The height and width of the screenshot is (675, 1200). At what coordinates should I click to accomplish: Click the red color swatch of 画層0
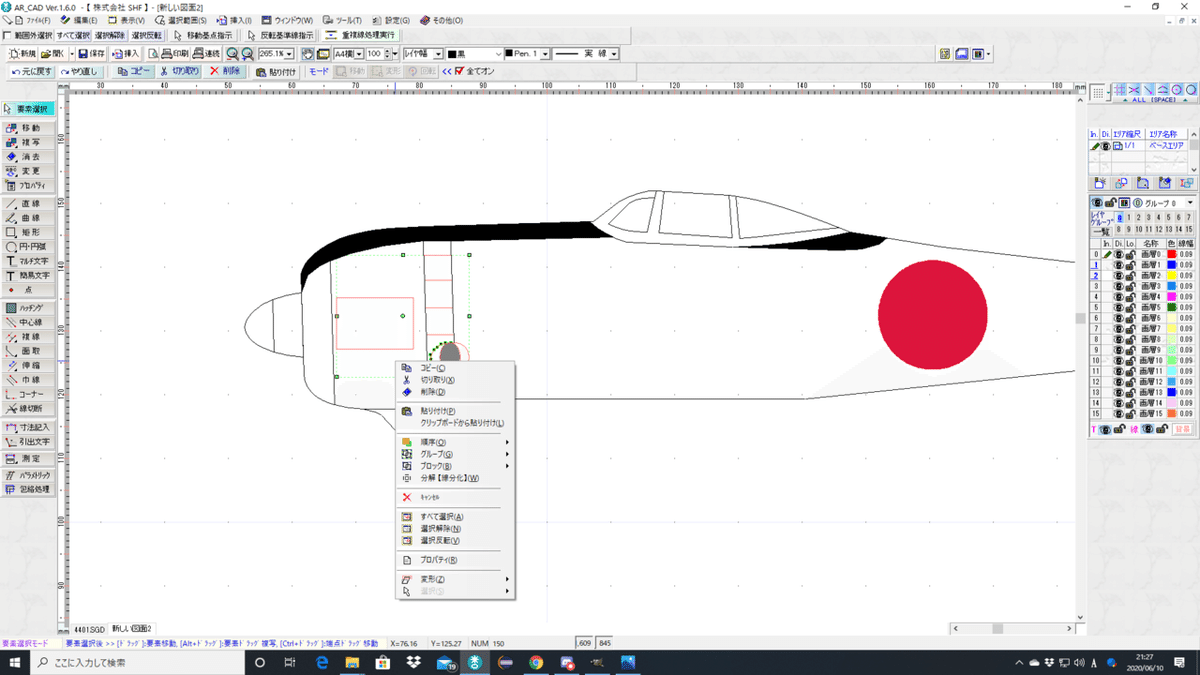click(1171, 254)
